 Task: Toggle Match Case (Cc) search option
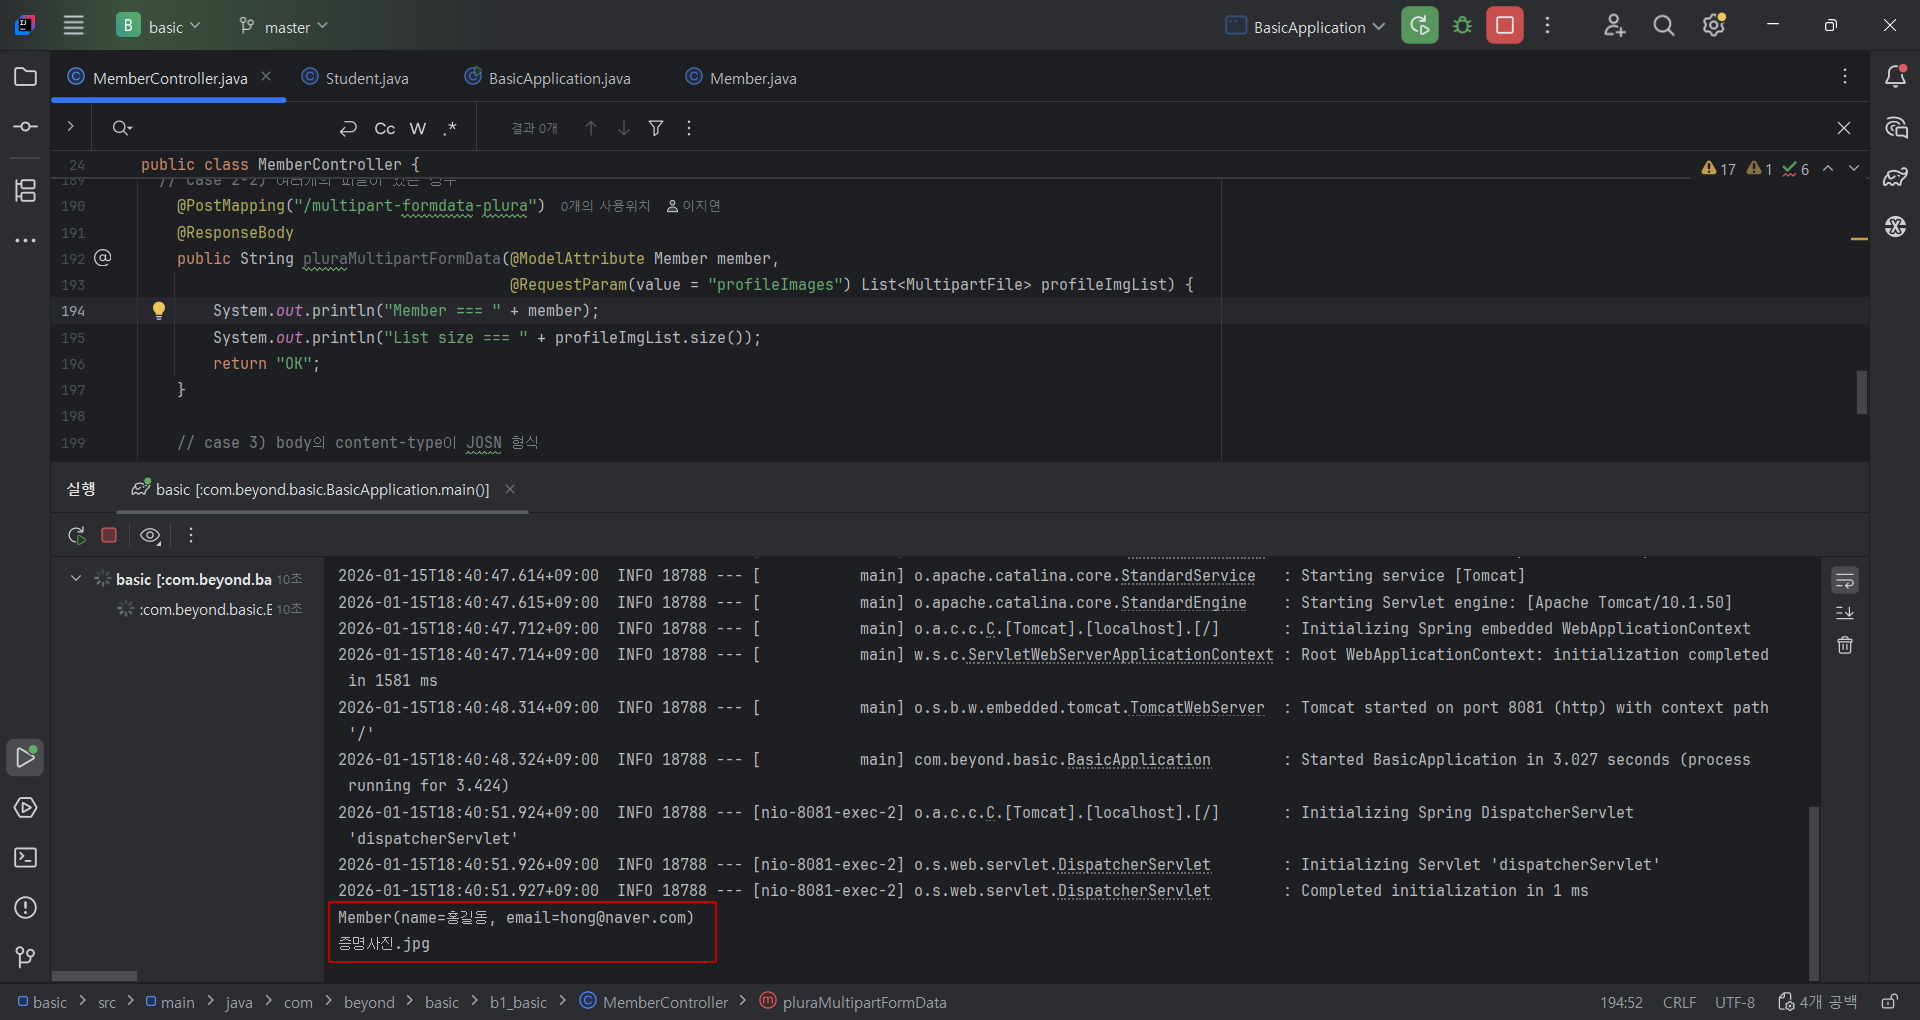pyautogui.click(x=385, y=128)
